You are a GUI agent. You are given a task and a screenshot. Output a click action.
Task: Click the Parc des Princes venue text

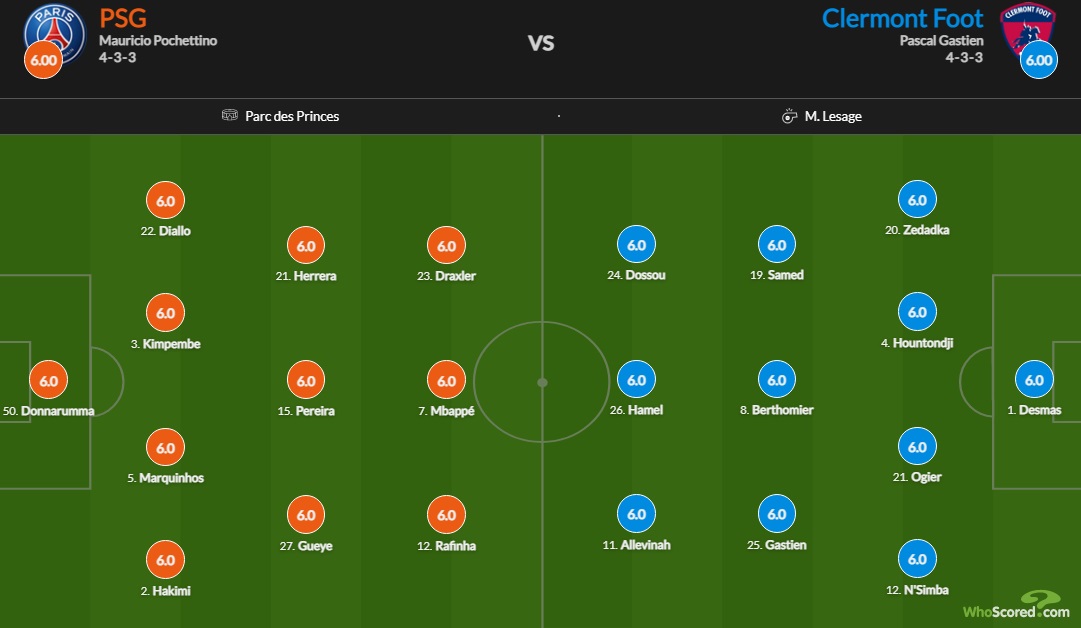click(x=292, y=116)
